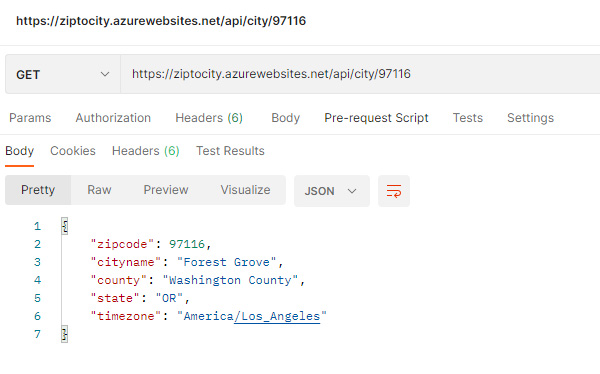Open the request Headers (6) tab

209,118
